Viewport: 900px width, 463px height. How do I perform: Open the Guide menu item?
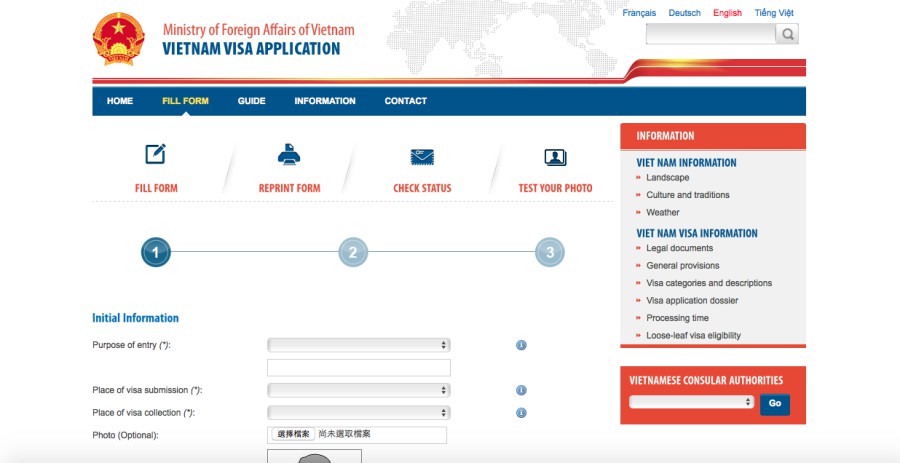(251, 101)
